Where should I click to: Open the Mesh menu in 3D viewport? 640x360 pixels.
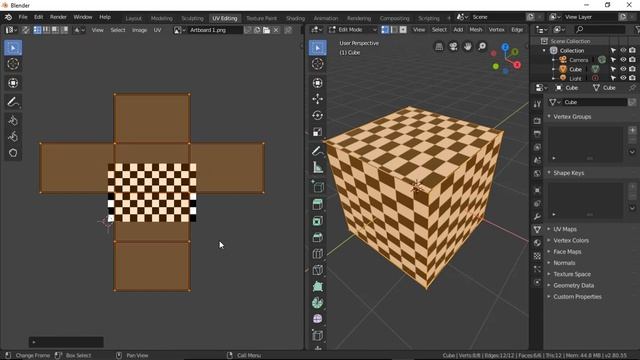pyautogui.click(x=476, y=30)
